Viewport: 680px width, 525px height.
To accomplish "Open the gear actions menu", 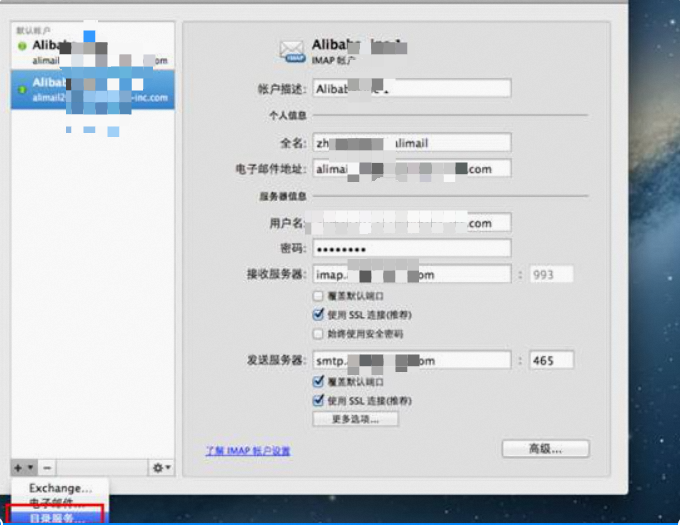I will 160,467.
